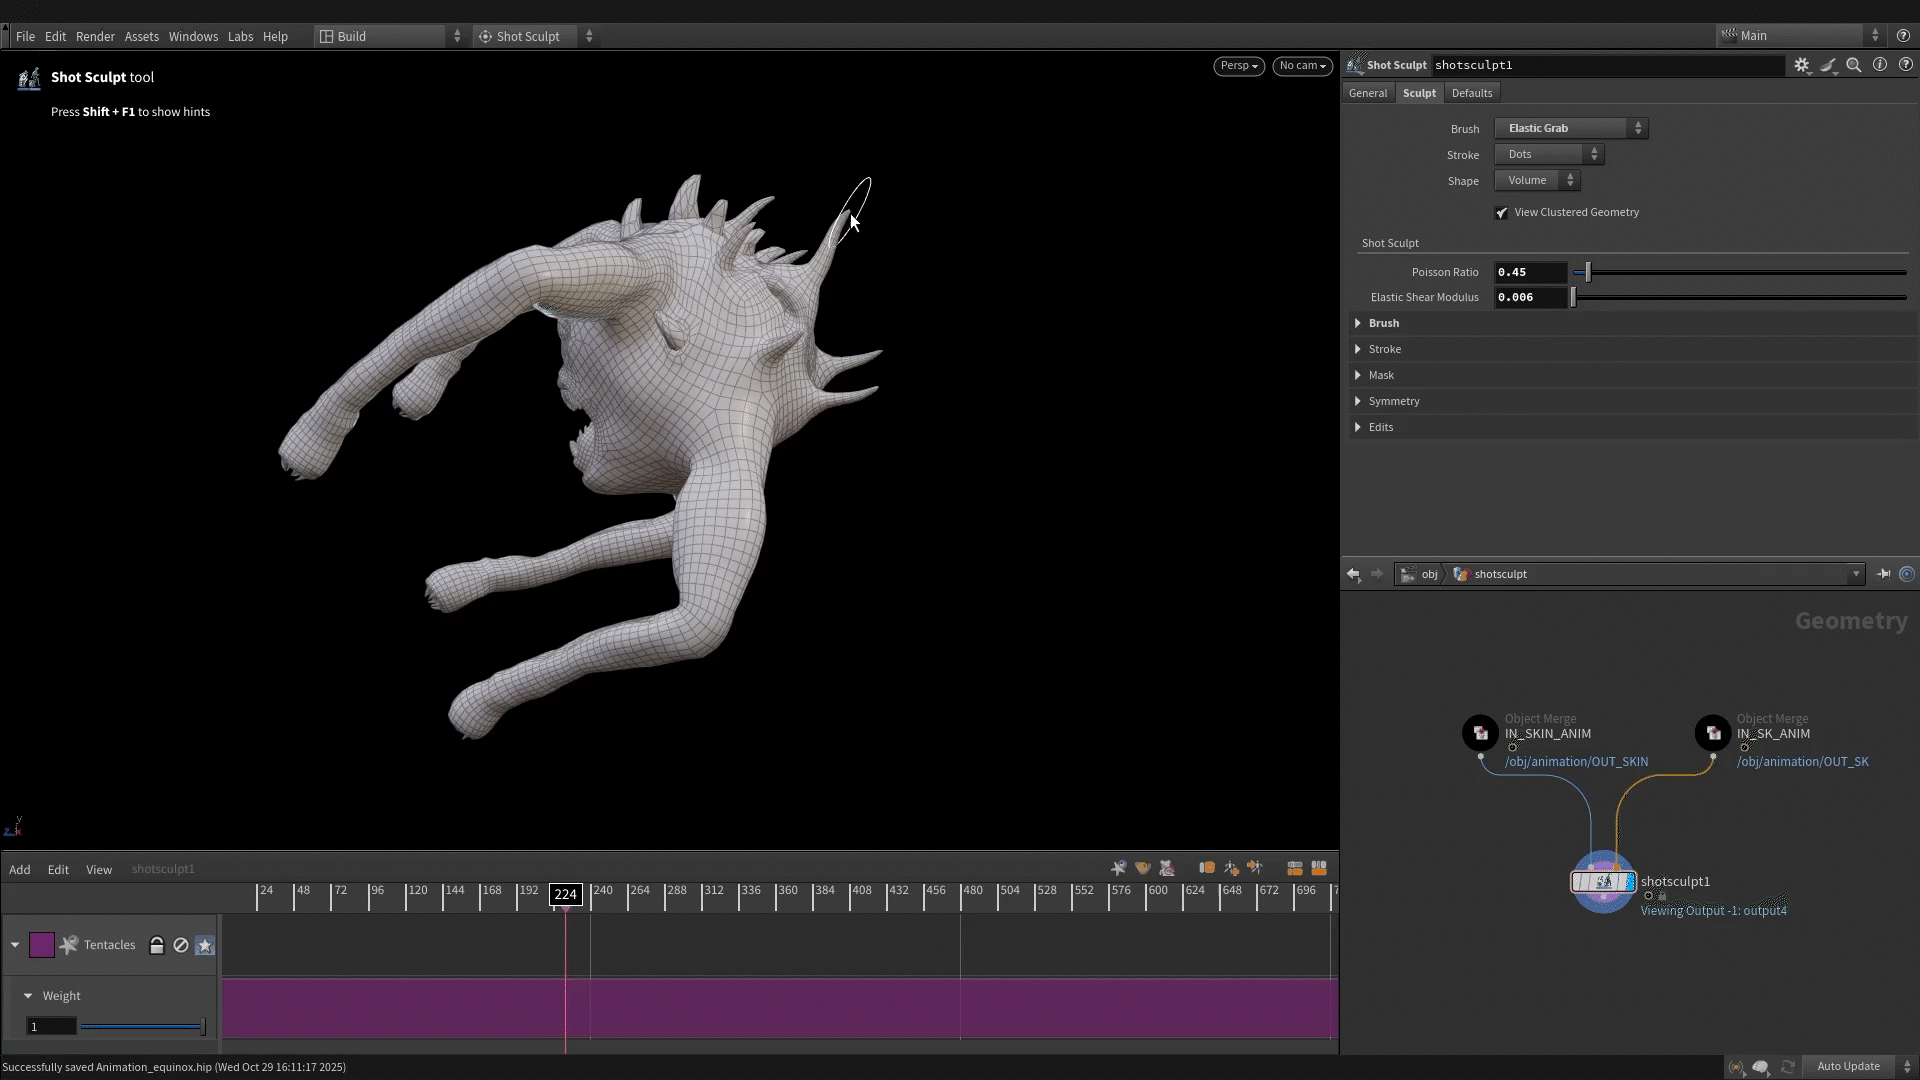Switch to the General tab
This screenshot has height=1080, width=1920.
coord(1367,93)
